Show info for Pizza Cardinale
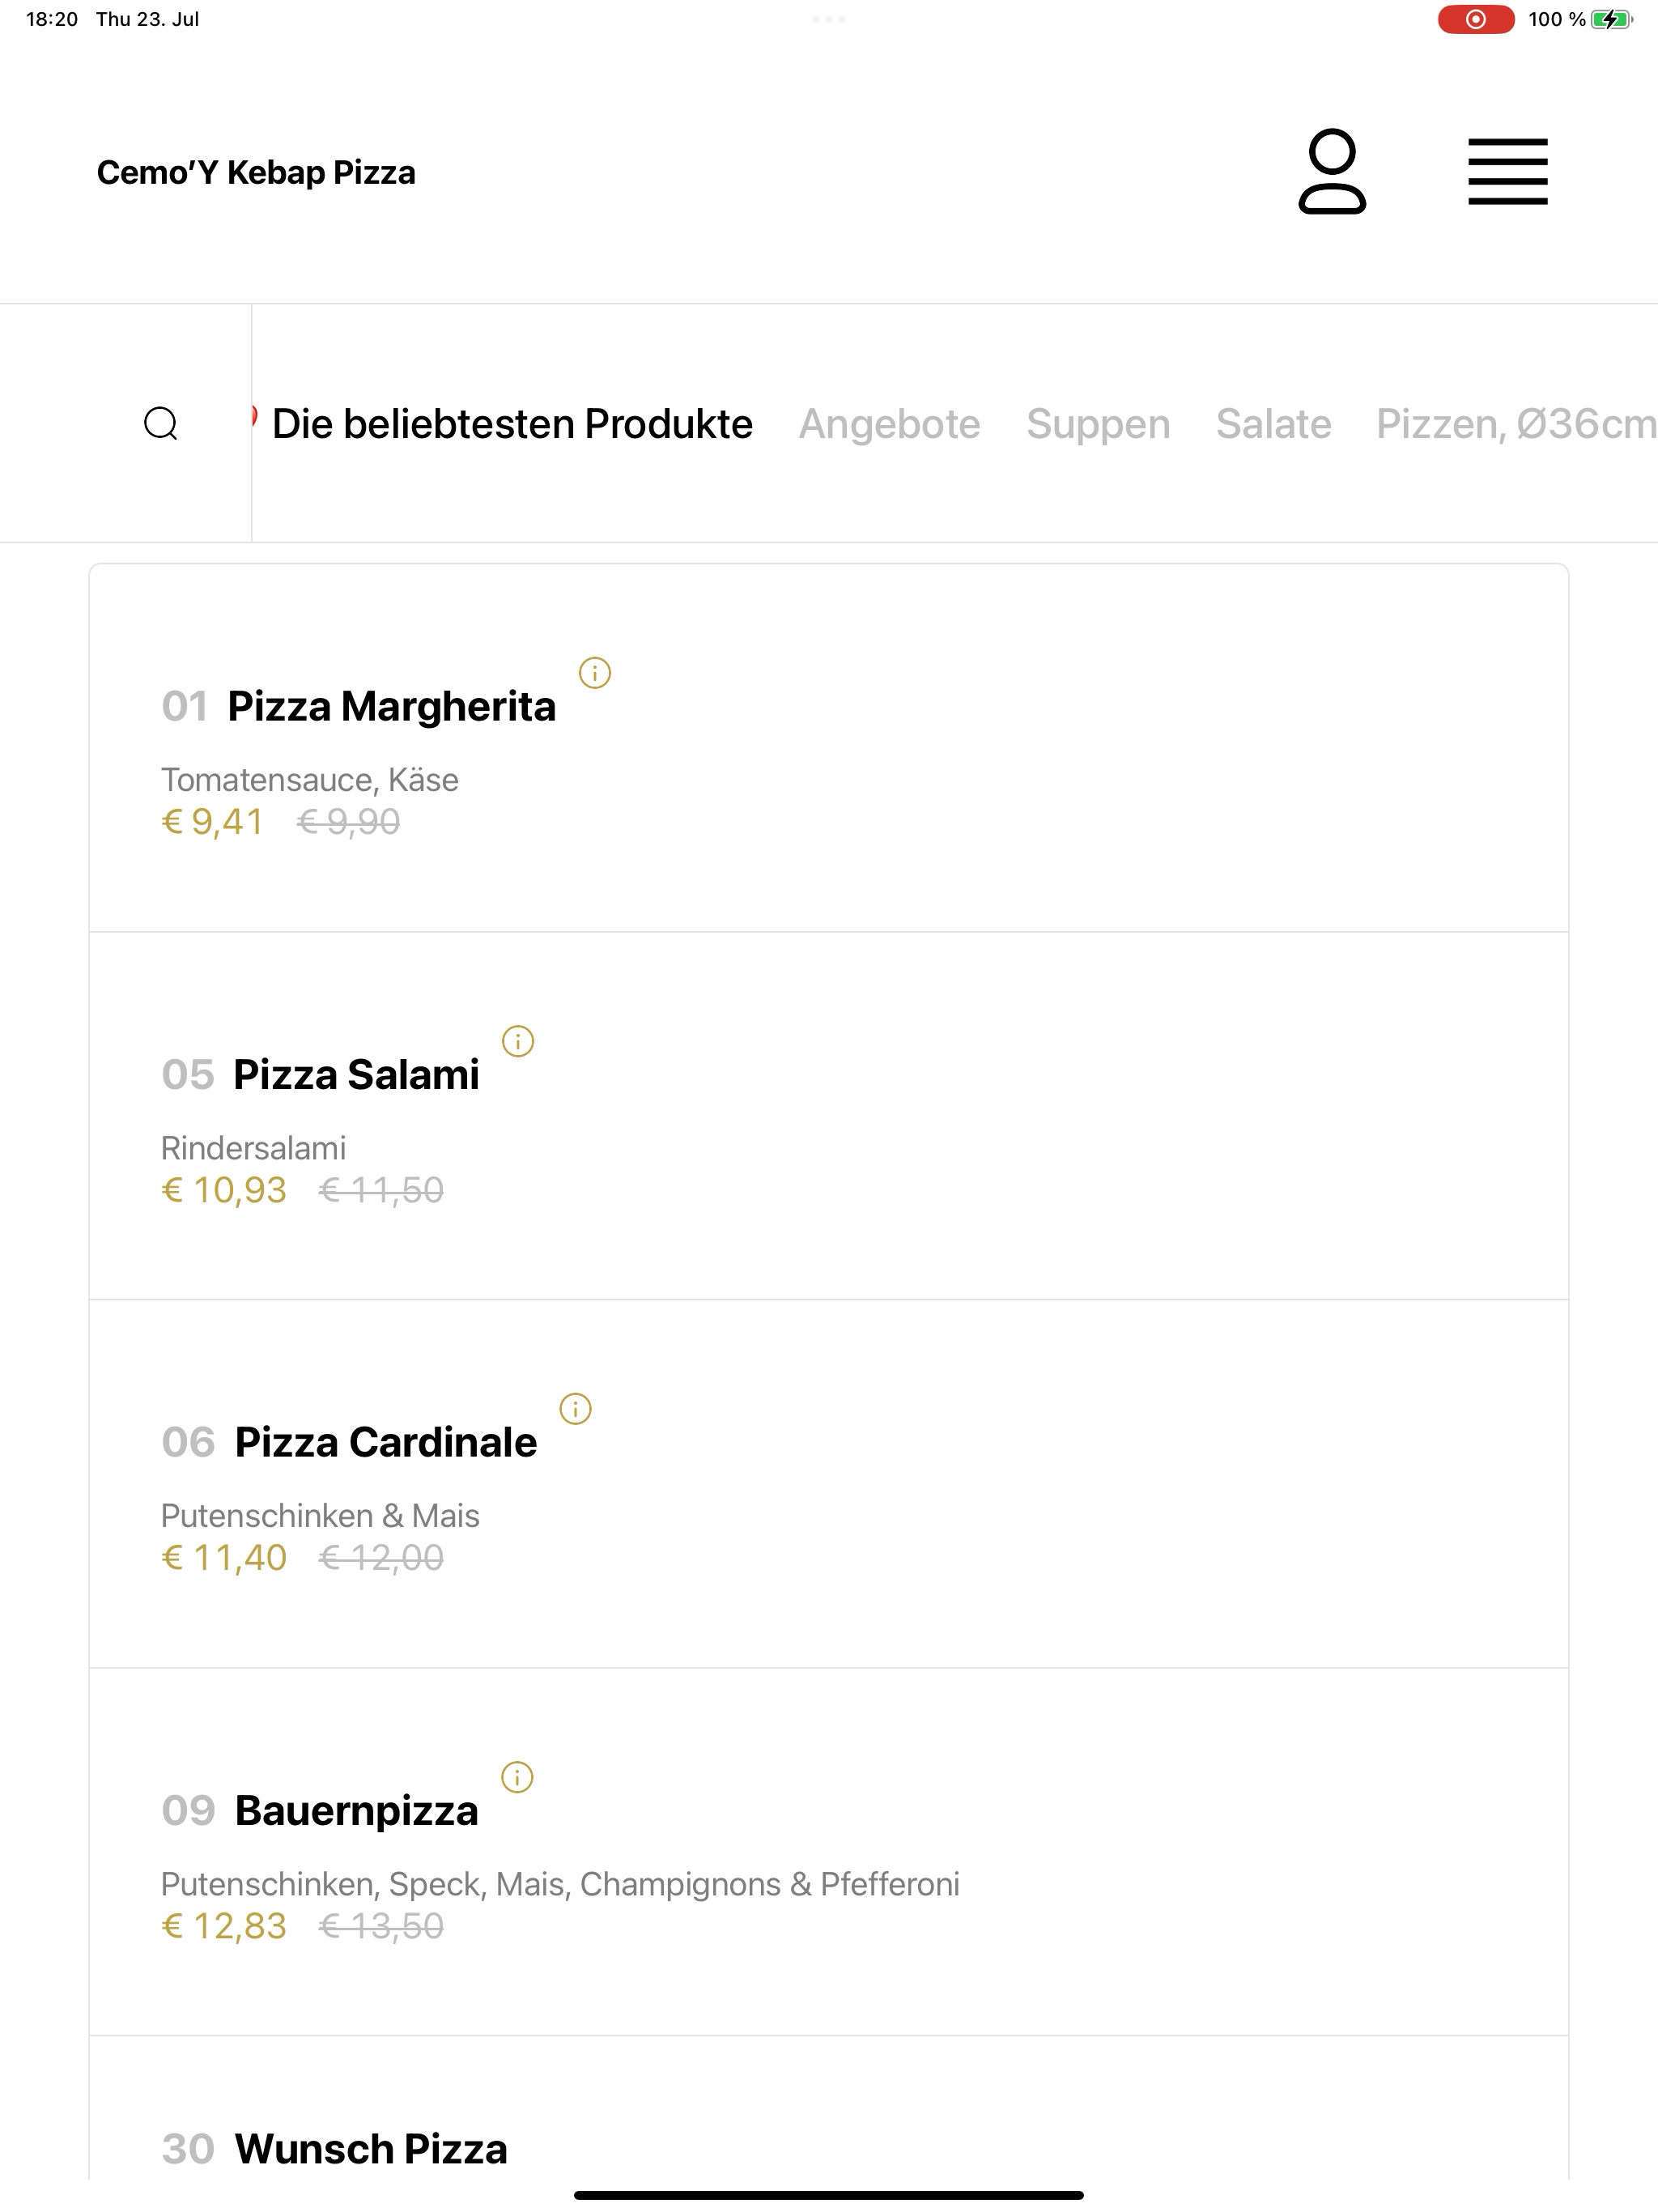The width and height of the screenshot is (1658, 2212). (x=575, y=1409)
